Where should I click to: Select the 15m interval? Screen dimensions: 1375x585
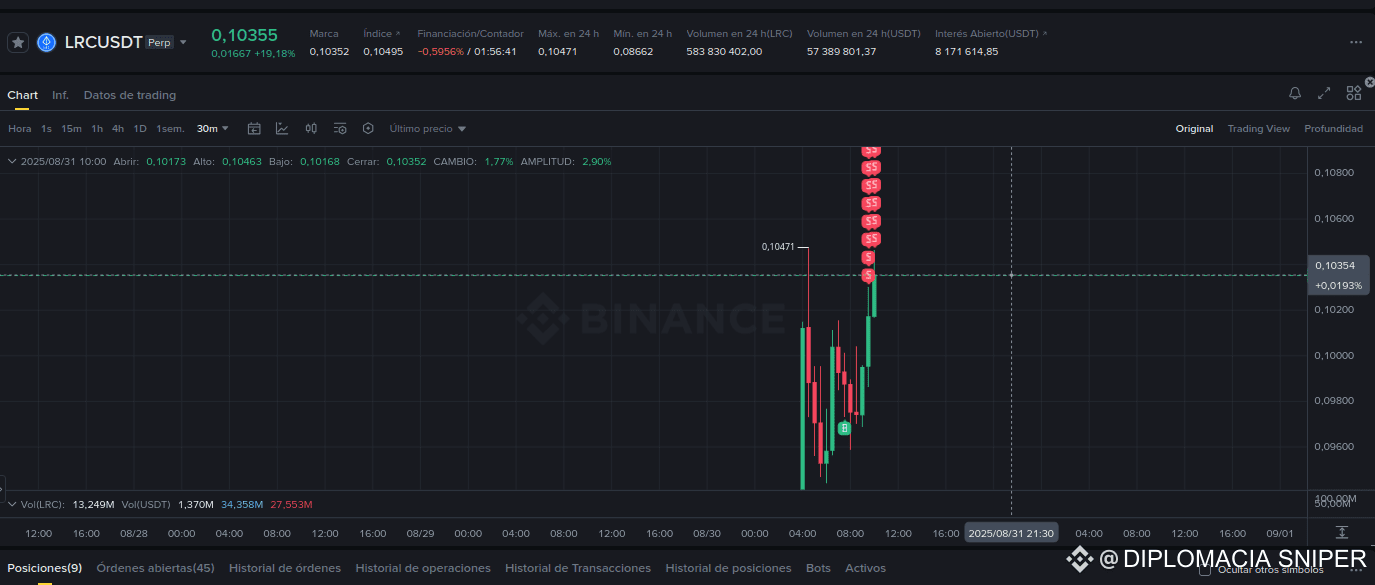point(71,128)
